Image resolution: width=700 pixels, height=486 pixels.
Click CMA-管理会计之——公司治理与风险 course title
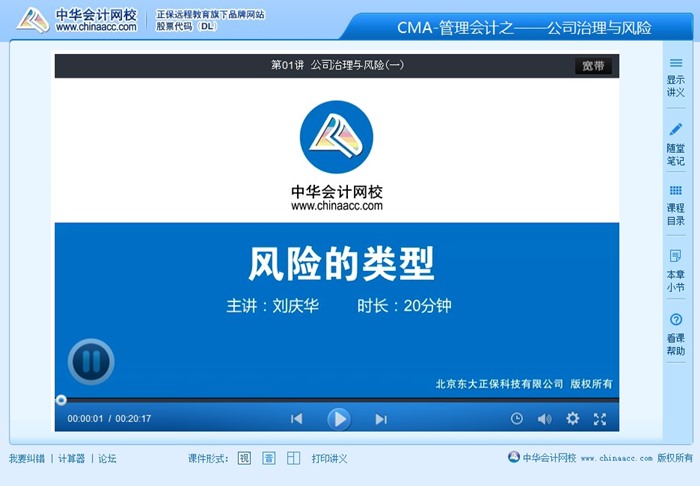[x=524, y=28]
